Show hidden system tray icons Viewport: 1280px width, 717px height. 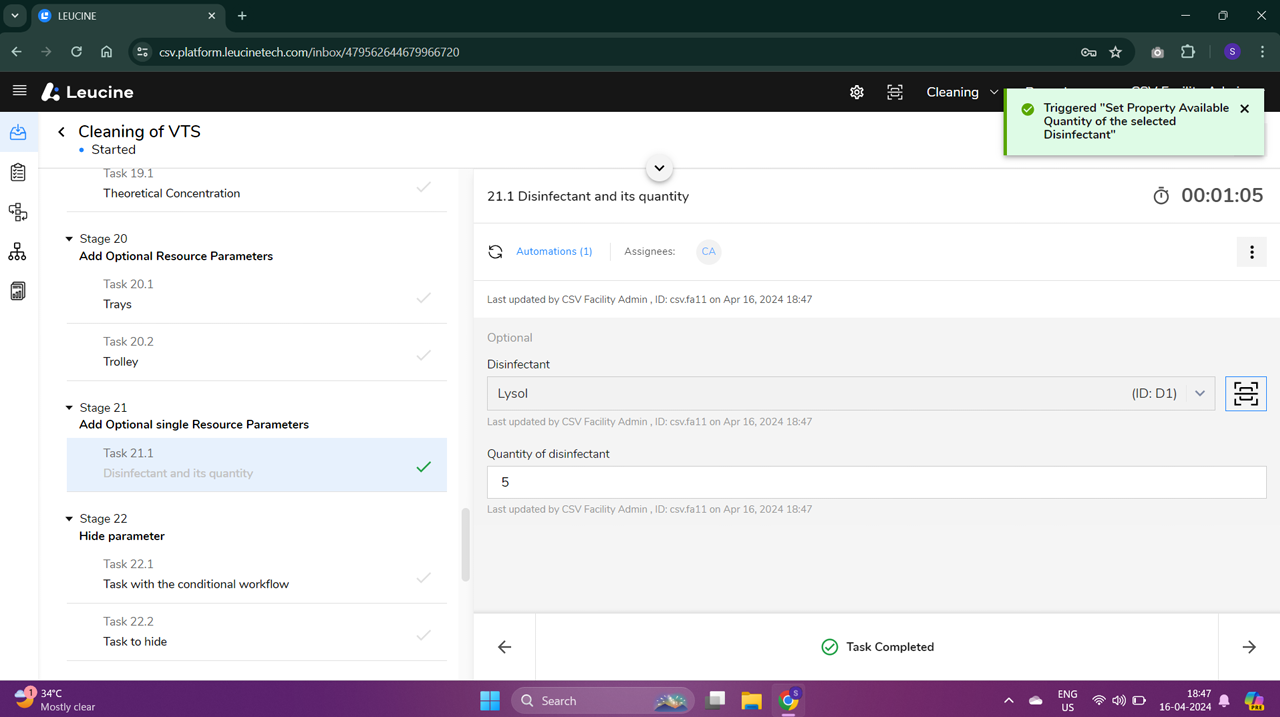point(1008,701)
